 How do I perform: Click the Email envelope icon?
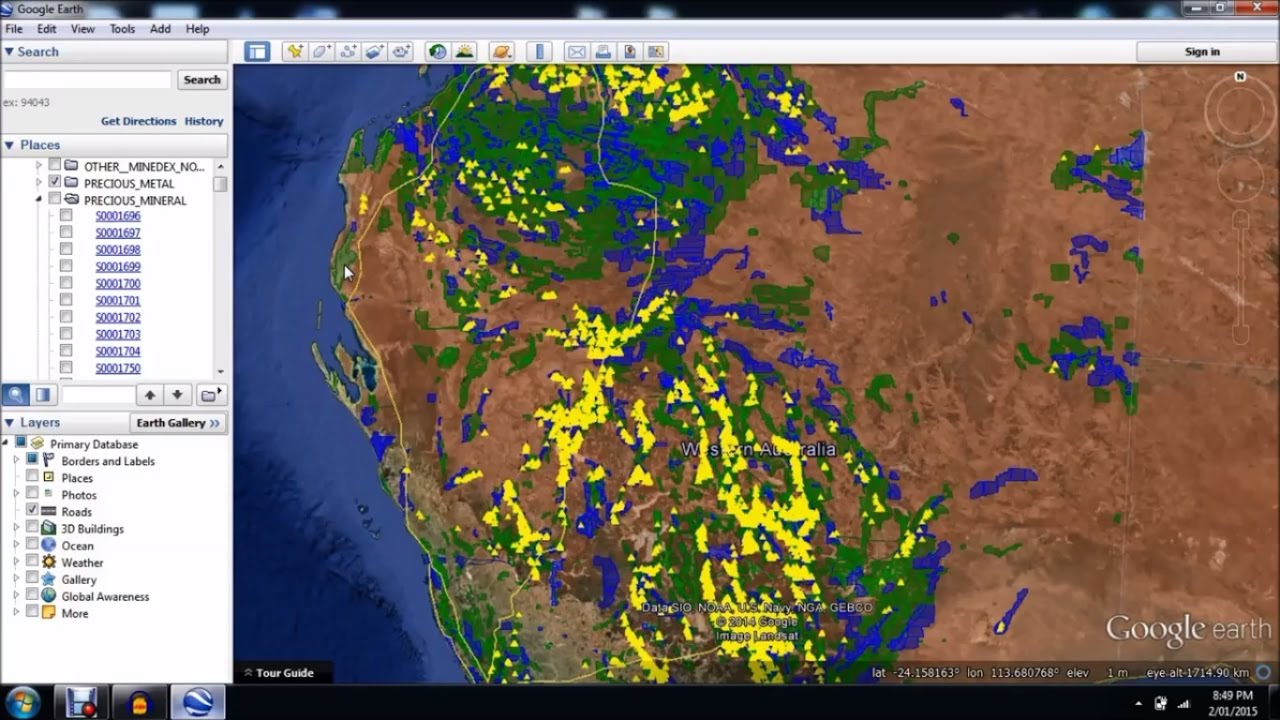576,52
